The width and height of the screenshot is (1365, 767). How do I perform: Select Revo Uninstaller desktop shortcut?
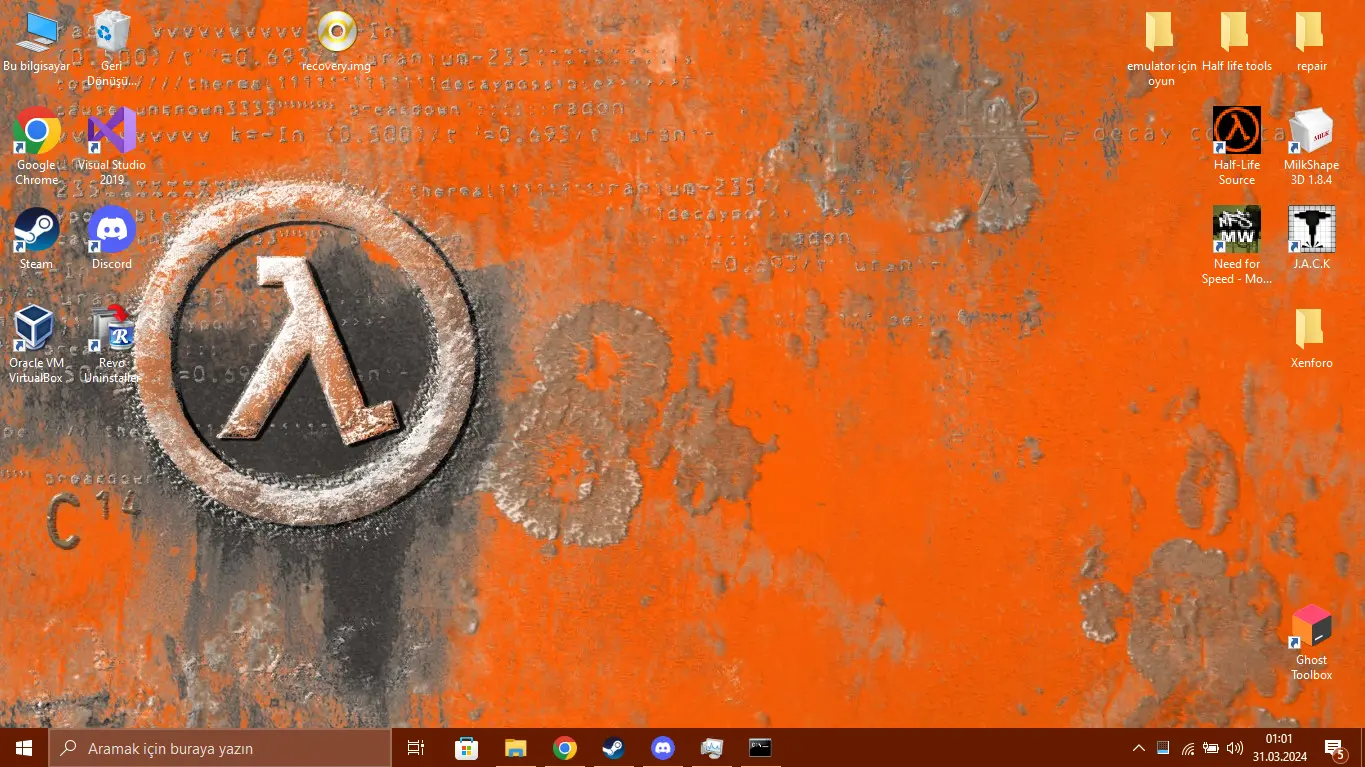112,345
